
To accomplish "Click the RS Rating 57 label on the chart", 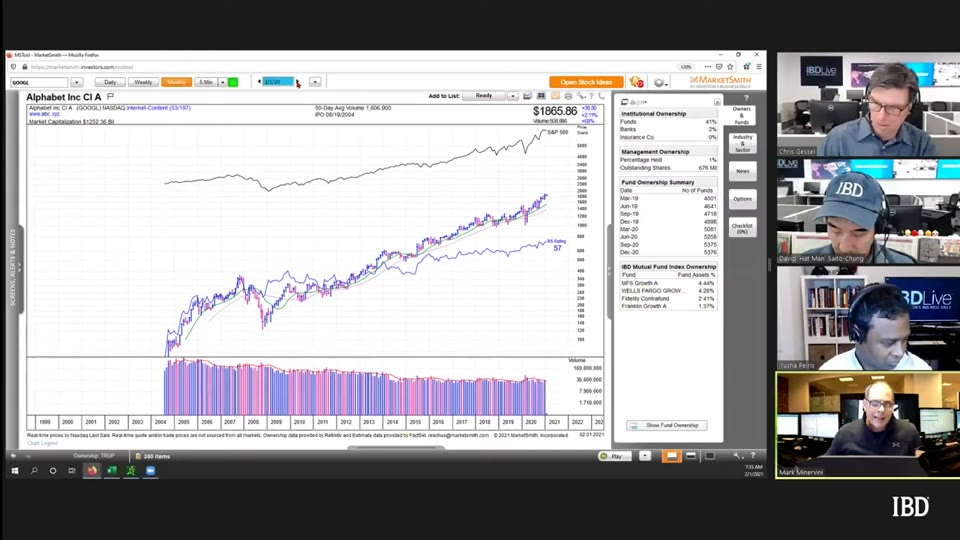I will [x=557, y=245].
